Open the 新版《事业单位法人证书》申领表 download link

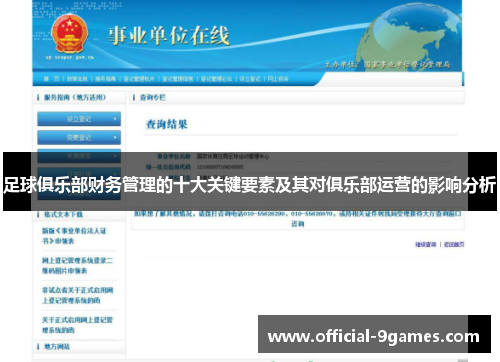74,236
